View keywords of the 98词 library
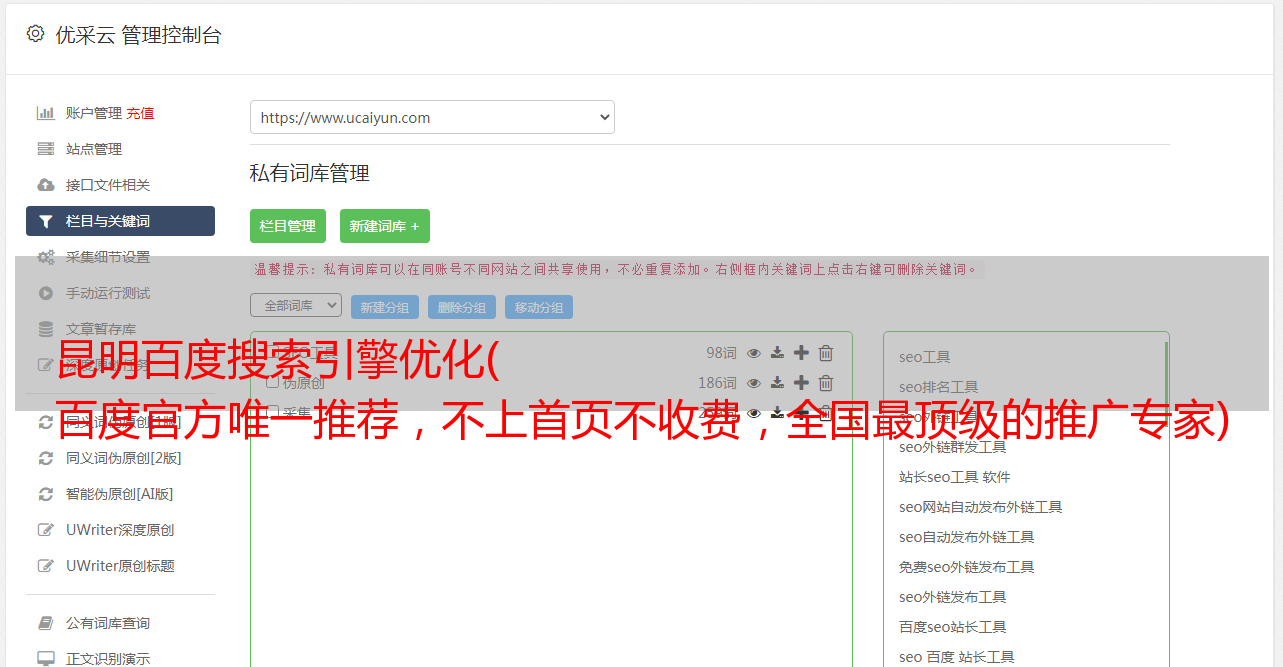This screenshot has height=667, width=1283. [754, 352]
